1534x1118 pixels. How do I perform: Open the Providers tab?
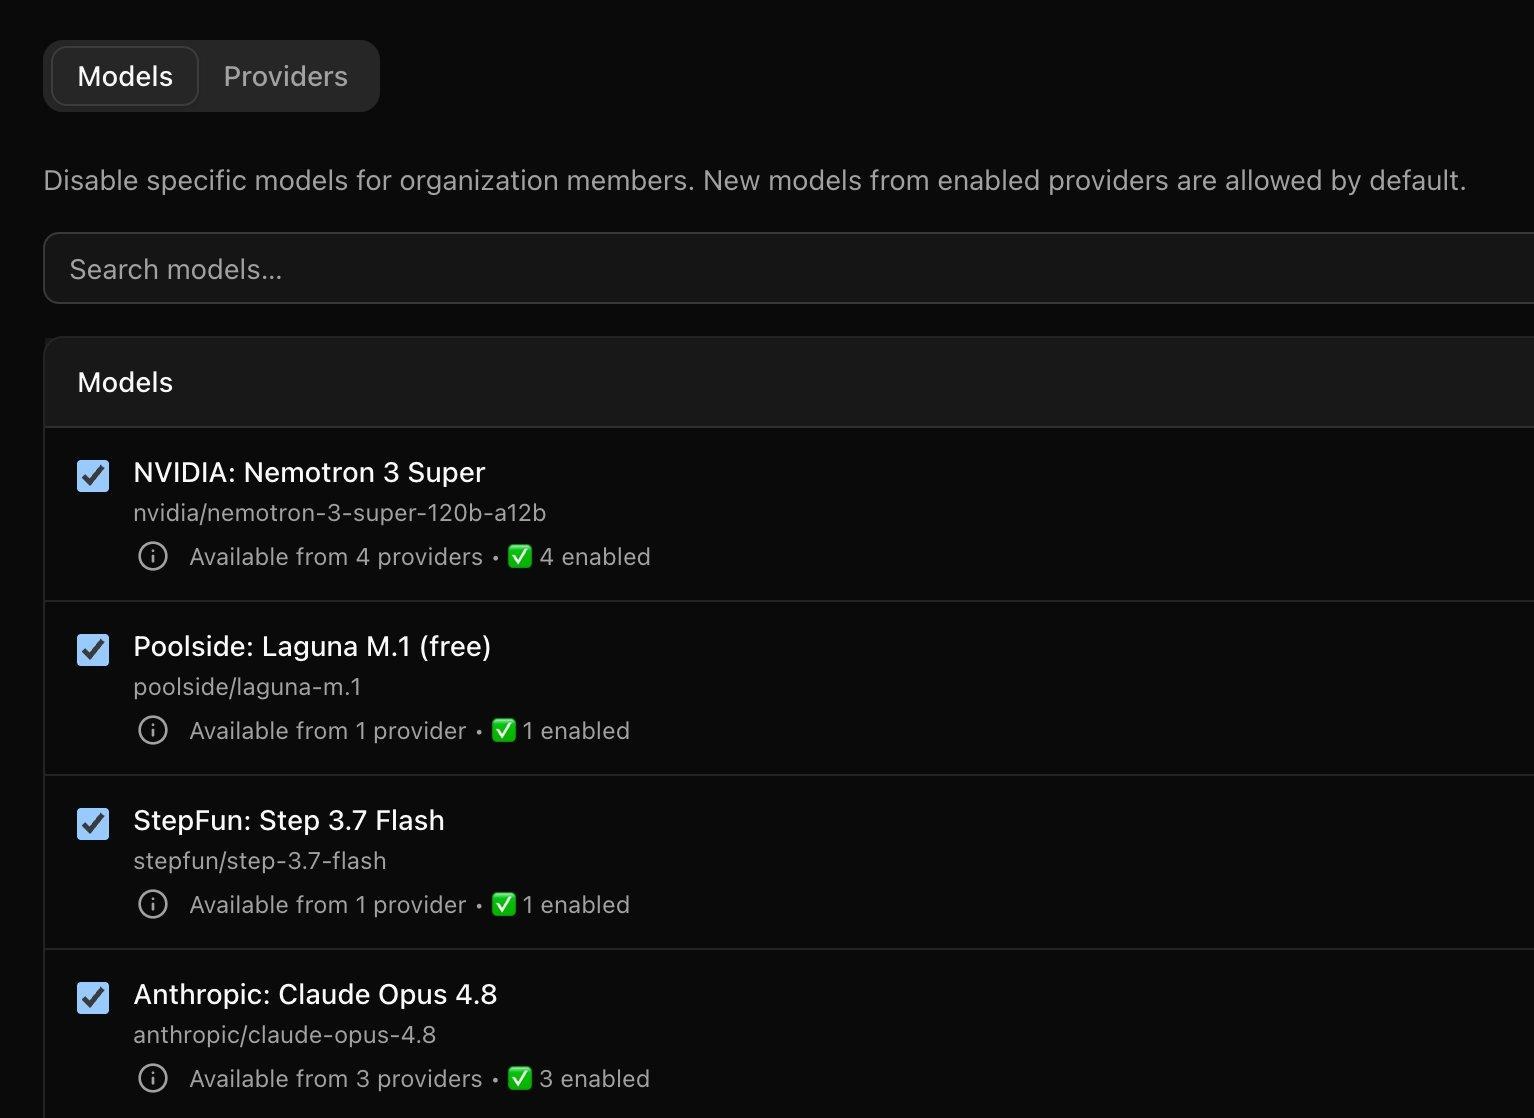click(x=286, y=76)
